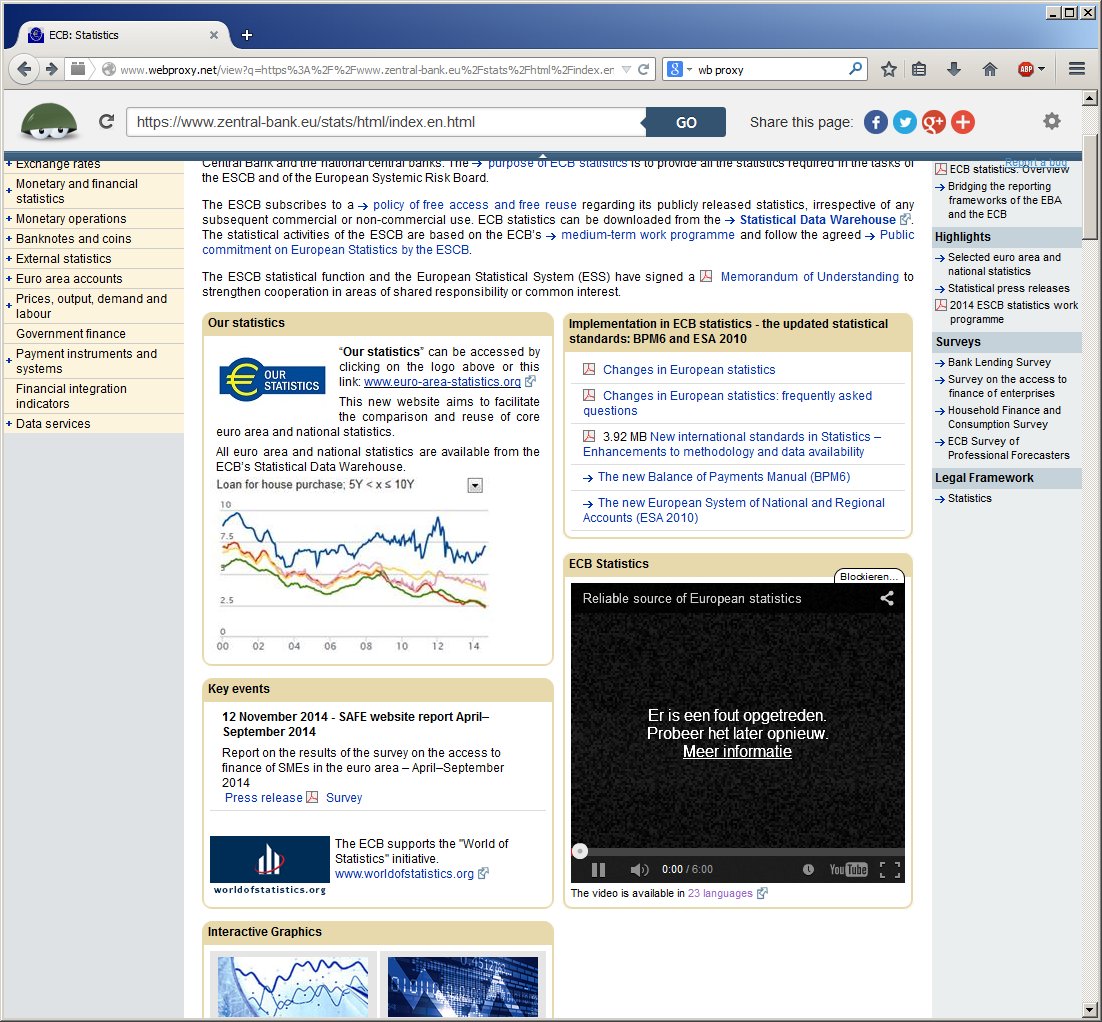Image resolution: width=1102 pixels, height=1022 pixels.
Task: Open the webproxy settings gear
Action: click(x=1051, y=121)
